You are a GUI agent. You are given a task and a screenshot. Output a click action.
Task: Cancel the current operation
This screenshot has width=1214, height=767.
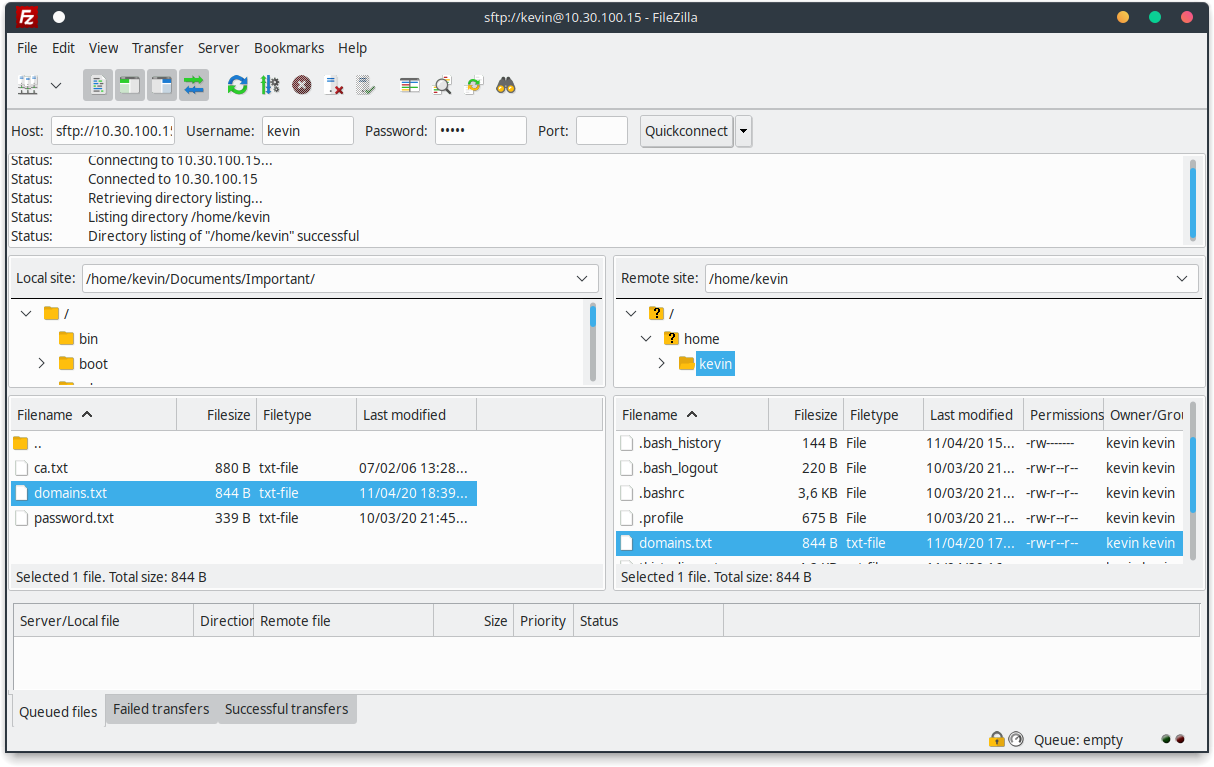[x=301, y=85]
